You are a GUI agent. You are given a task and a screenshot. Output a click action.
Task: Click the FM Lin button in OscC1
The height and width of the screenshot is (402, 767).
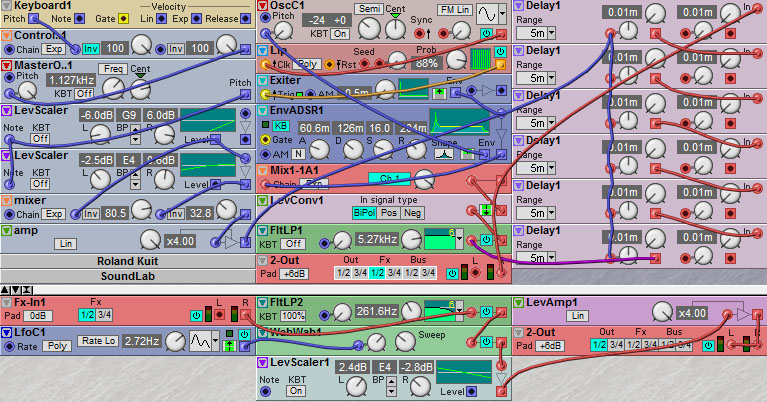coord(454,9)
